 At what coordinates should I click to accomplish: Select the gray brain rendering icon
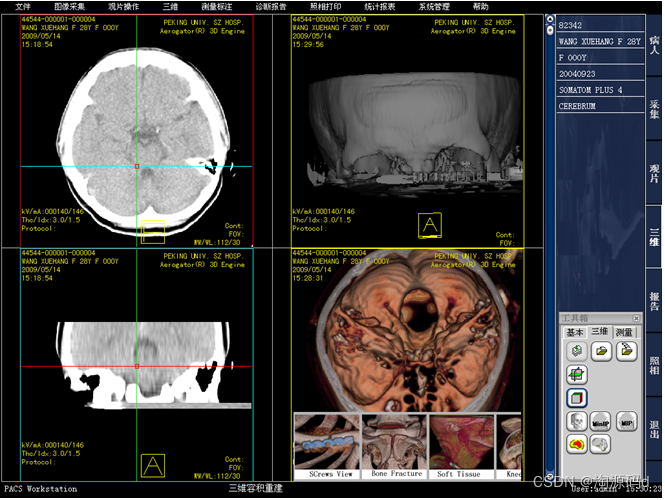coord(601,444)
